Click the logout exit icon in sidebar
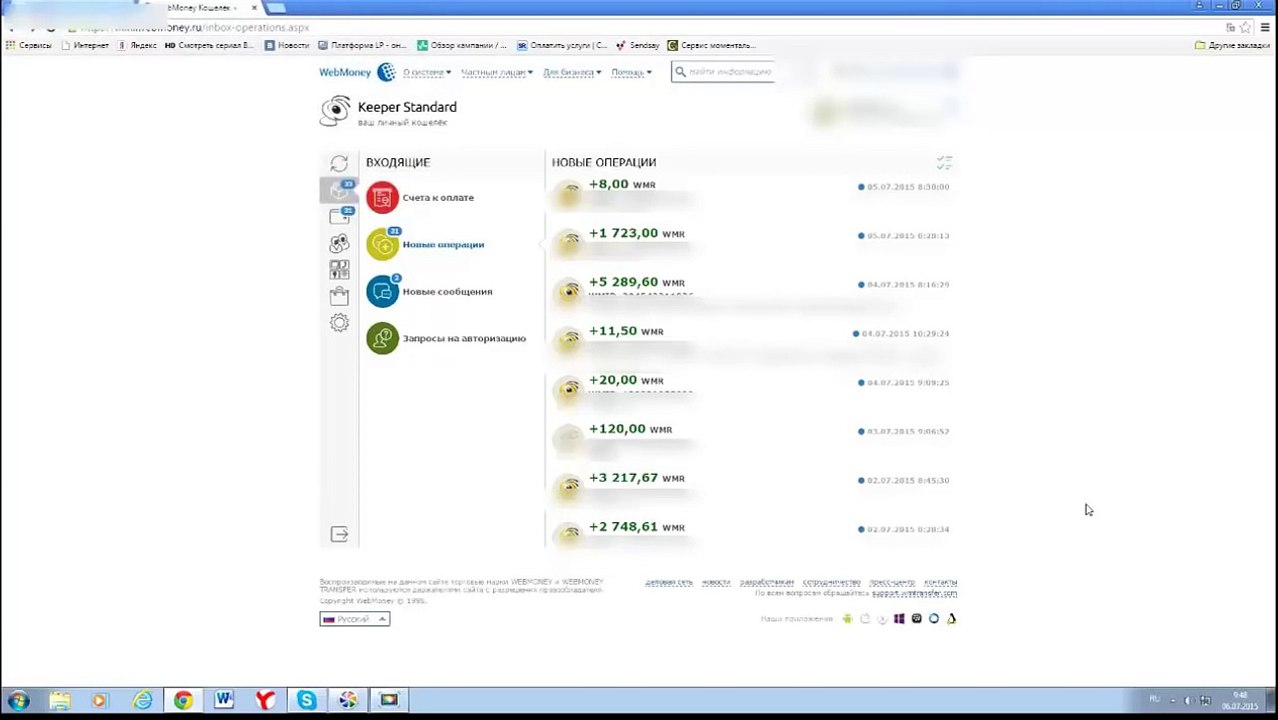 (339, 534)
